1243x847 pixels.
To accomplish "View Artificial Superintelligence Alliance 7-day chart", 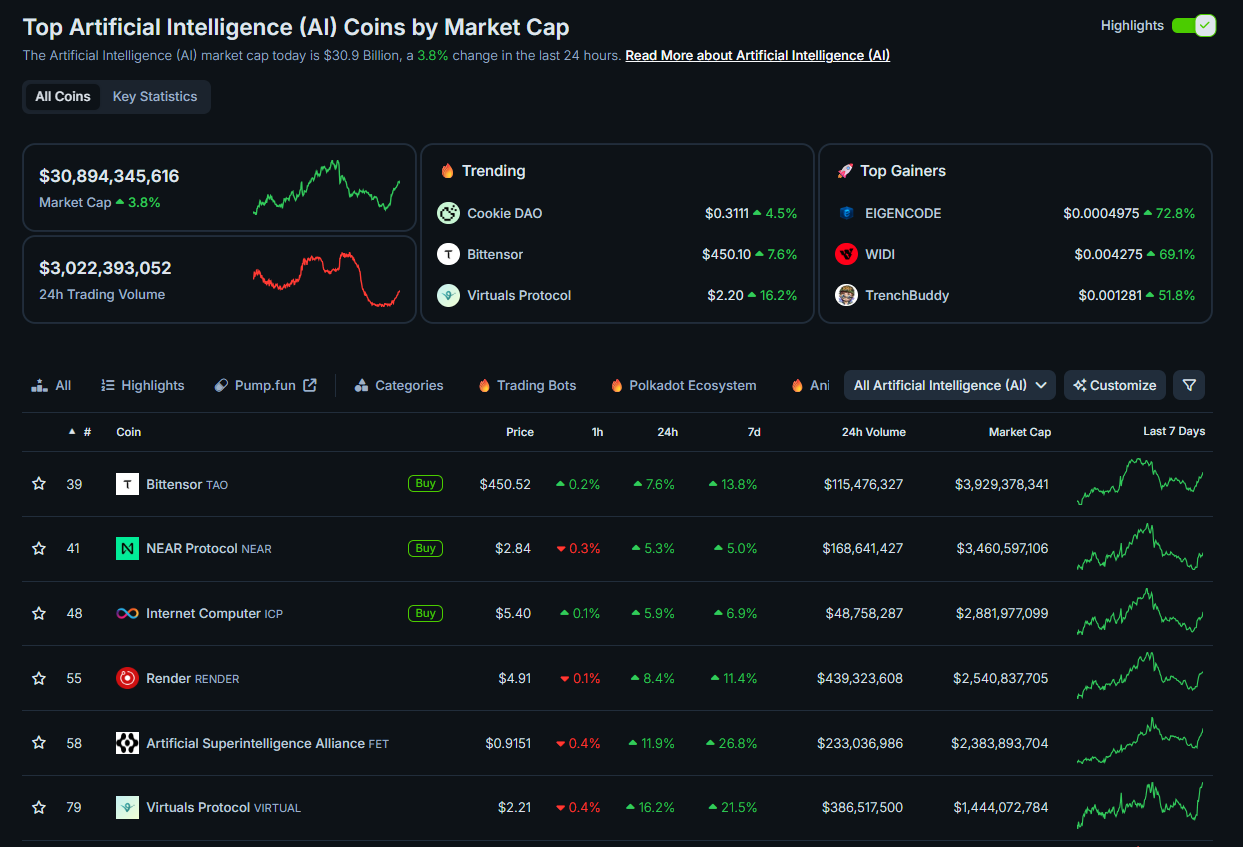I will pos(1140,741).
